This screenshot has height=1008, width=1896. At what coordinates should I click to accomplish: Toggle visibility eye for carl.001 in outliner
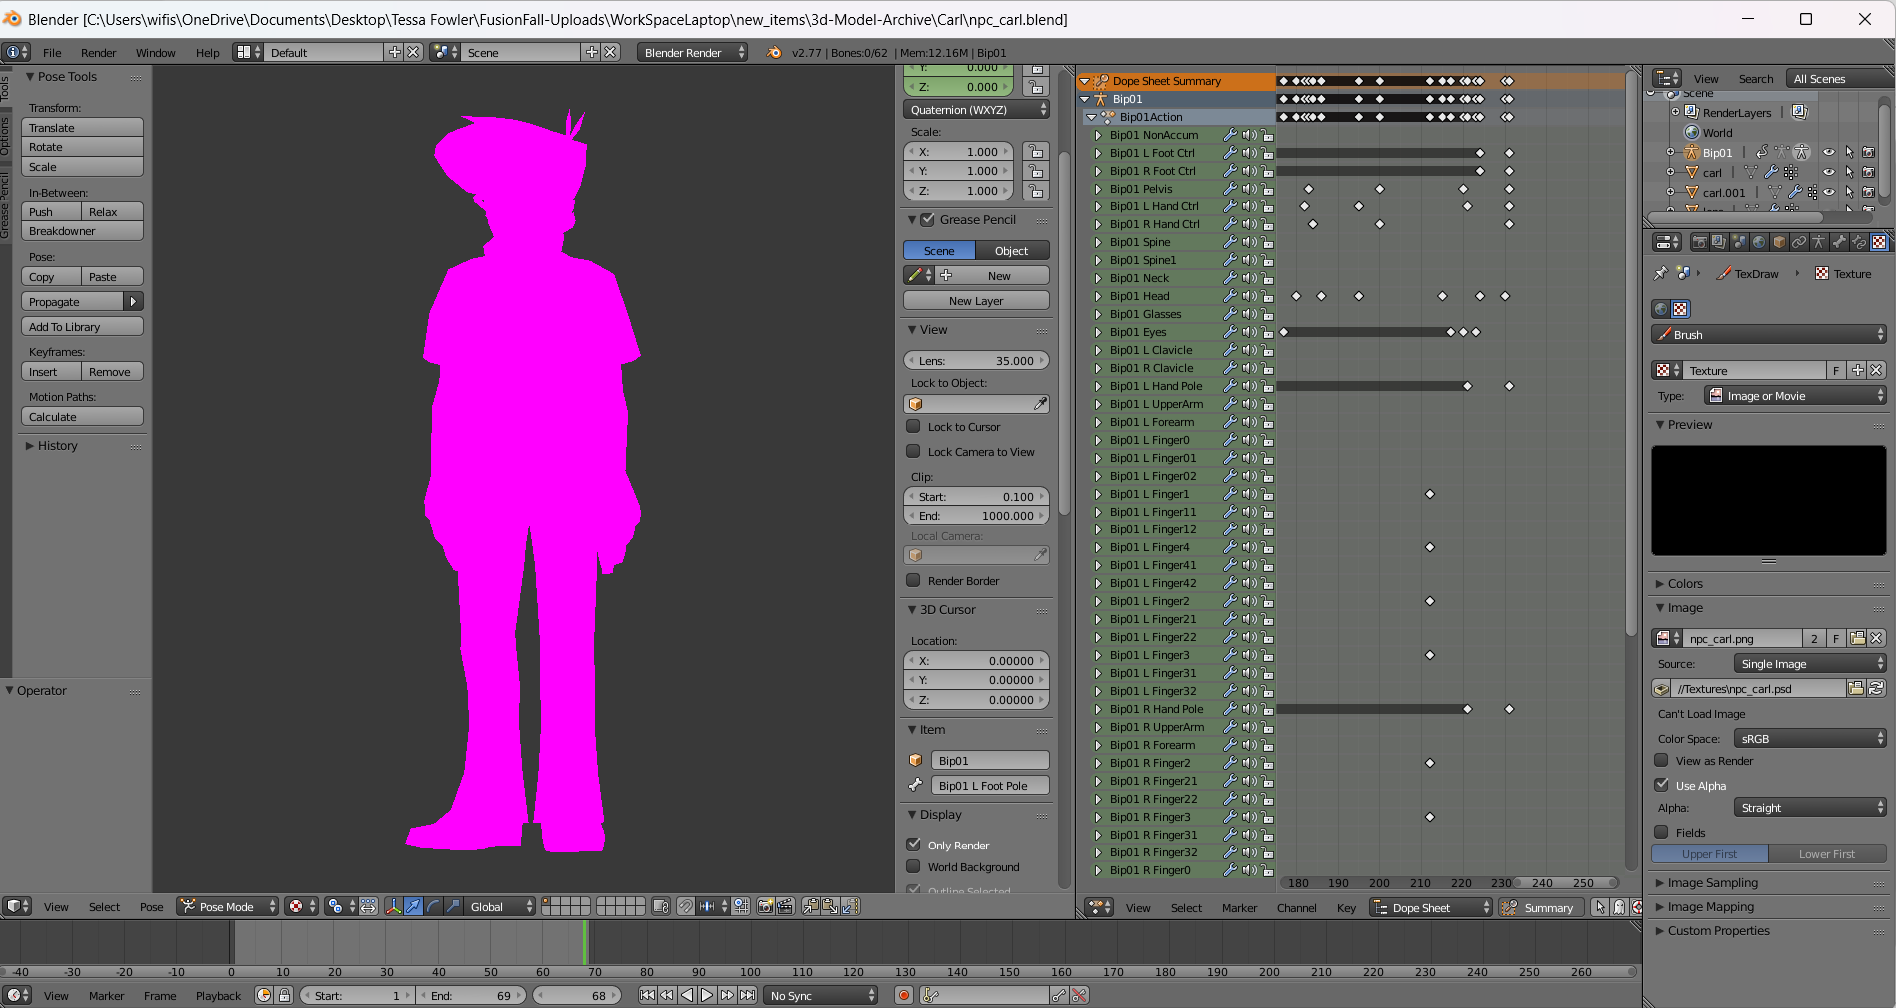(x=1829, y=192)
